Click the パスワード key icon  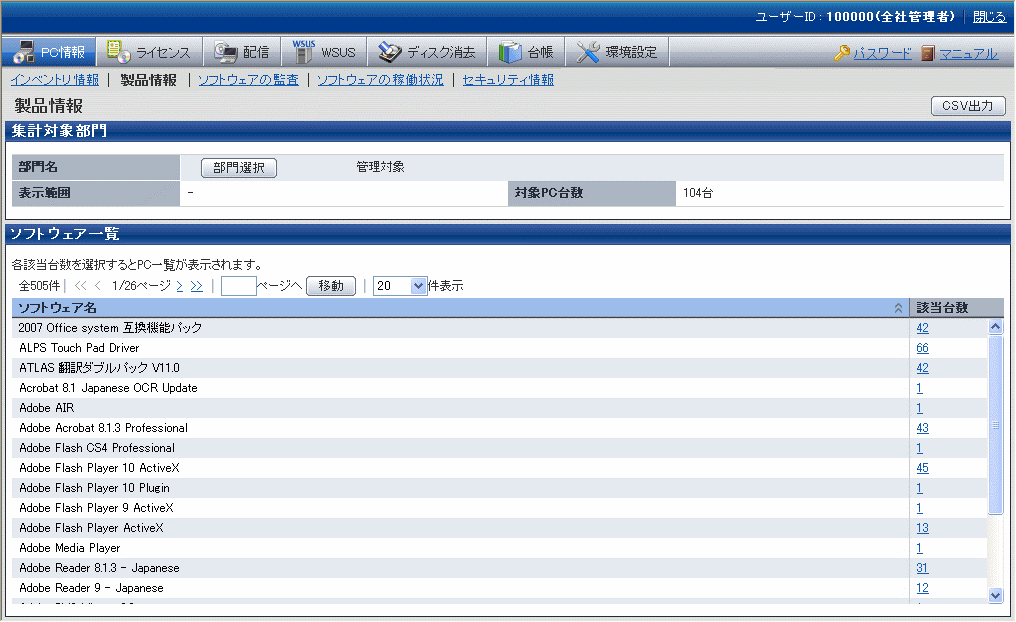(x=842, y=54)
